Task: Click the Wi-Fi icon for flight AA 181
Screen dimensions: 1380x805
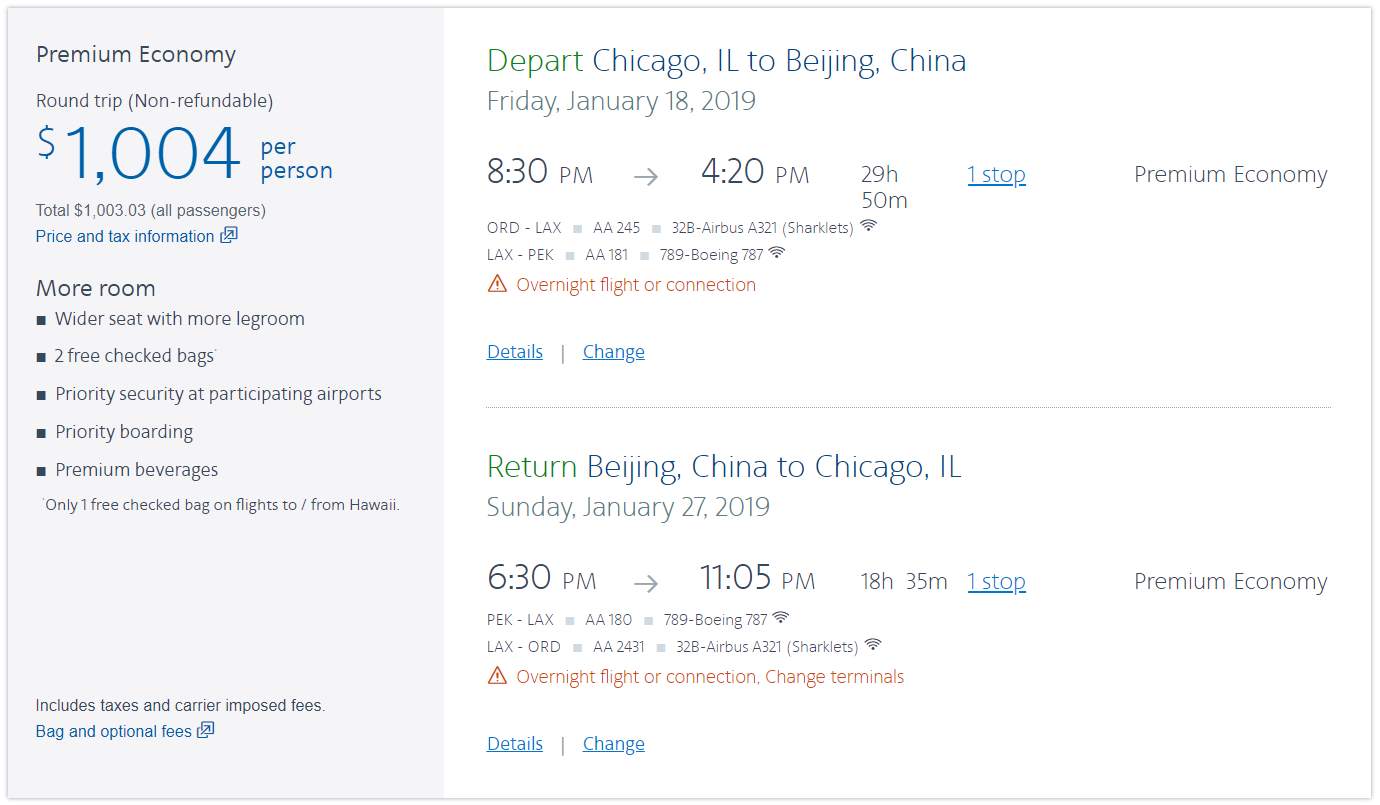Action: [x=777, y=254]
